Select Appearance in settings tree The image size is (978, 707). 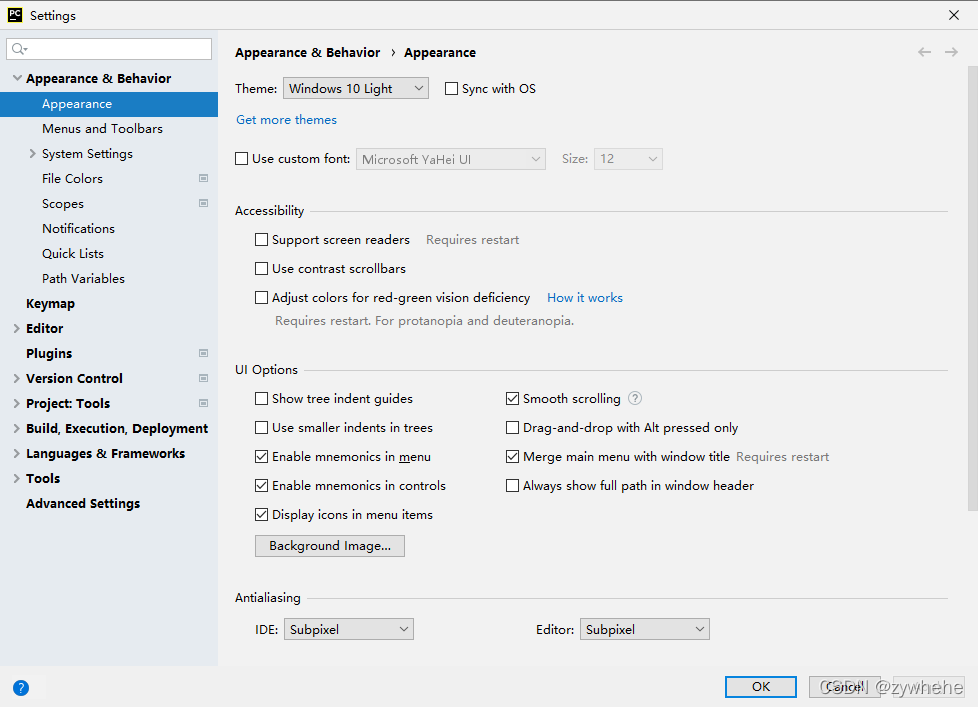(109, 104)
